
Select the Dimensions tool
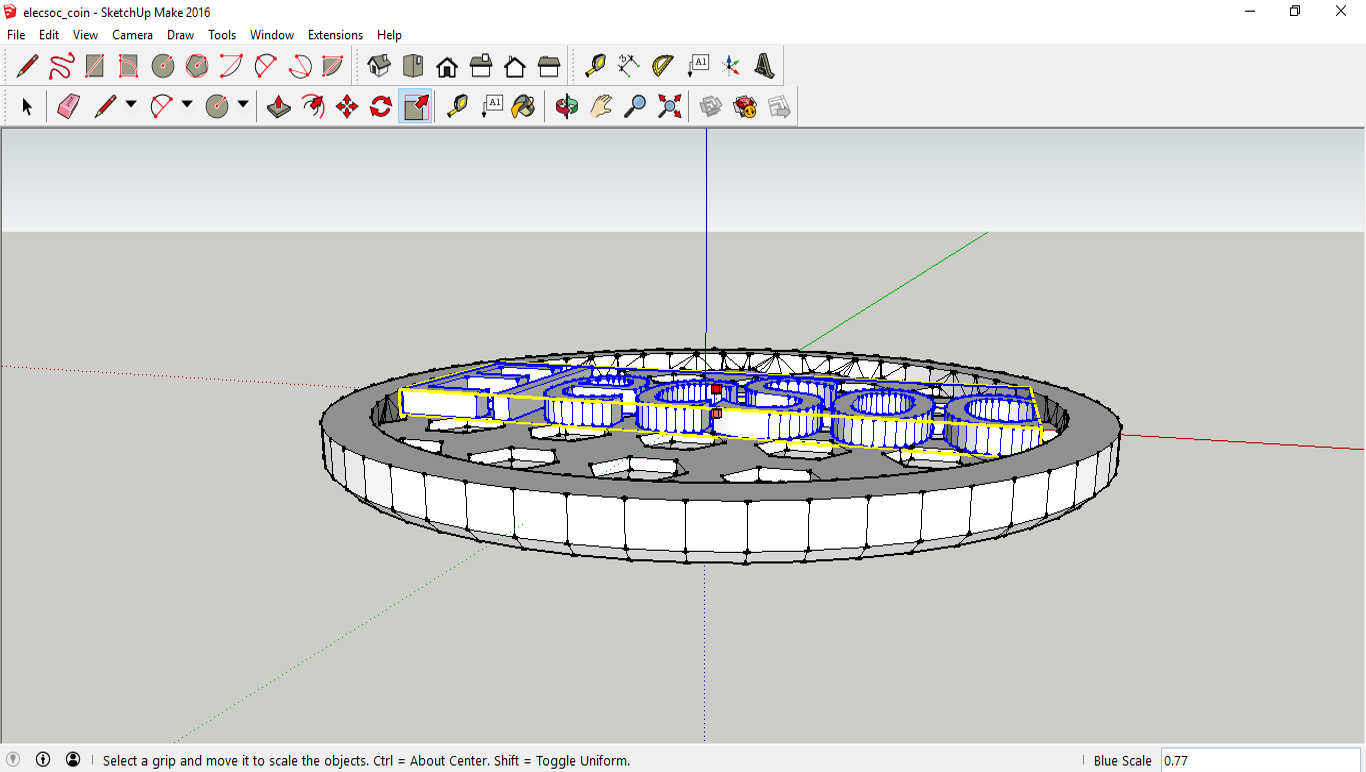click(x=629, y=67)
